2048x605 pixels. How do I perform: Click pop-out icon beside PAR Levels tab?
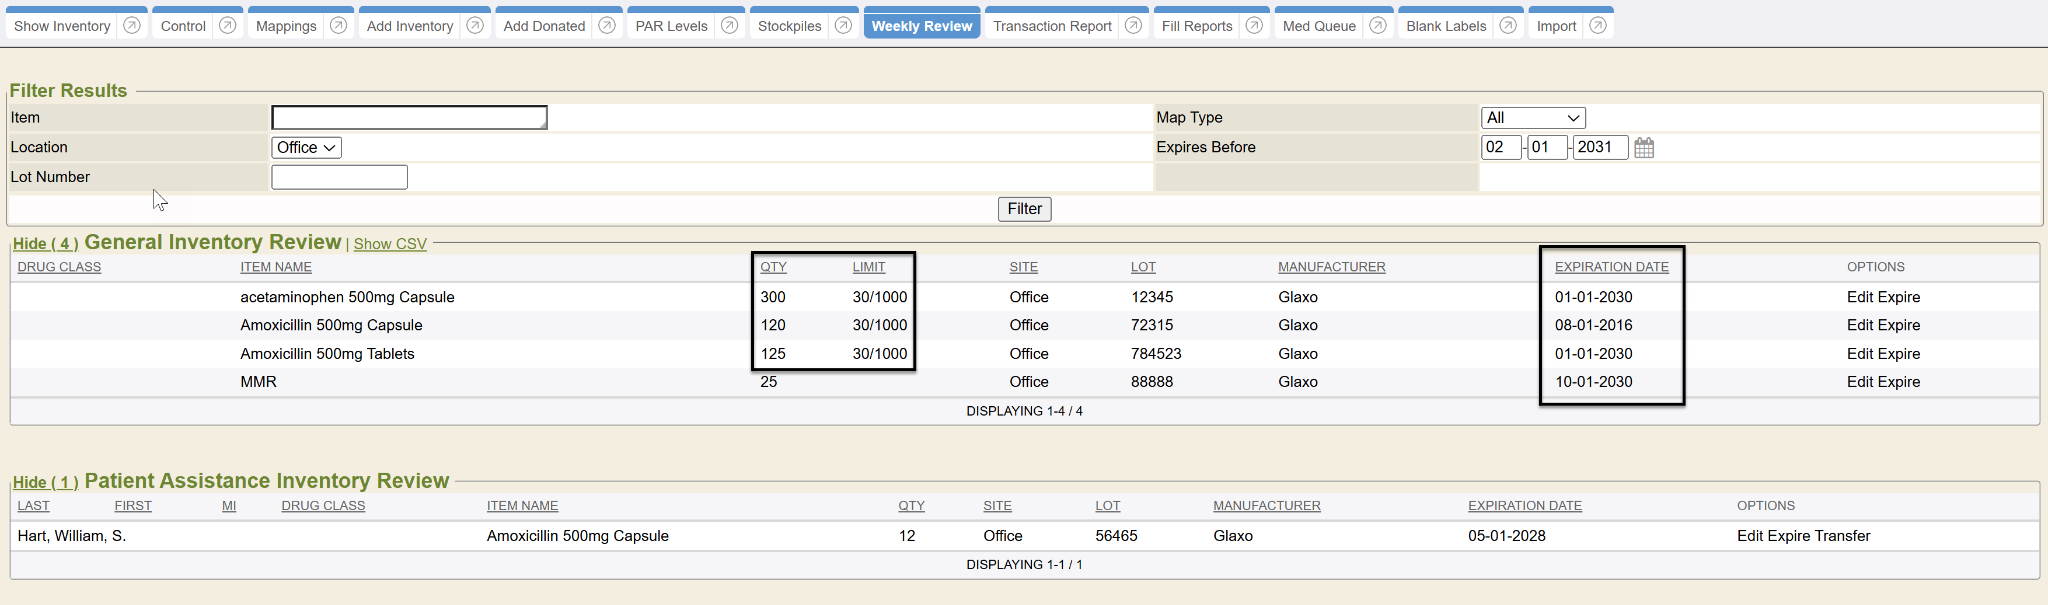(730, 26)
